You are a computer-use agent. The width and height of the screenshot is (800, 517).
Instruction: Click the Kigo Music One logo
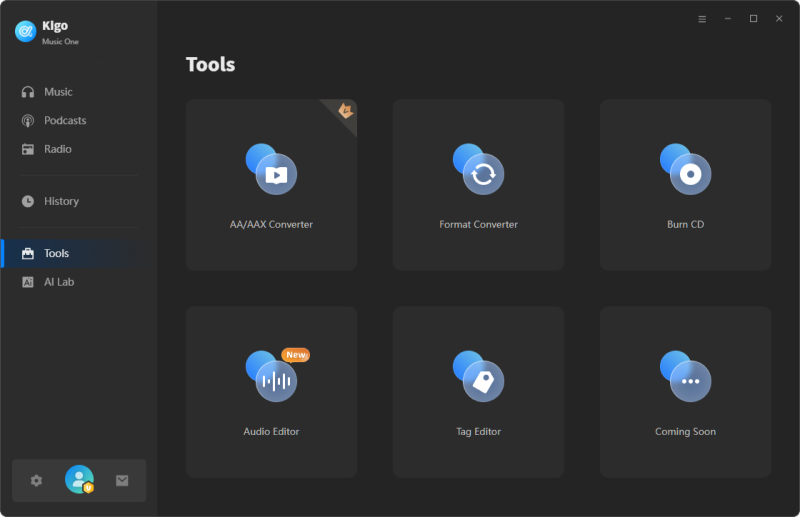26,32
